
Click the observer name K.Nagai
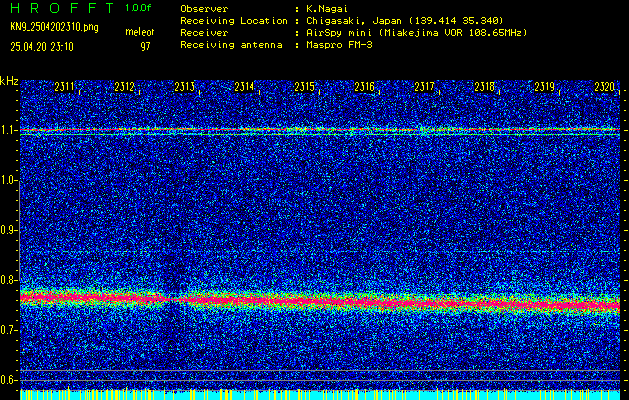327,9
